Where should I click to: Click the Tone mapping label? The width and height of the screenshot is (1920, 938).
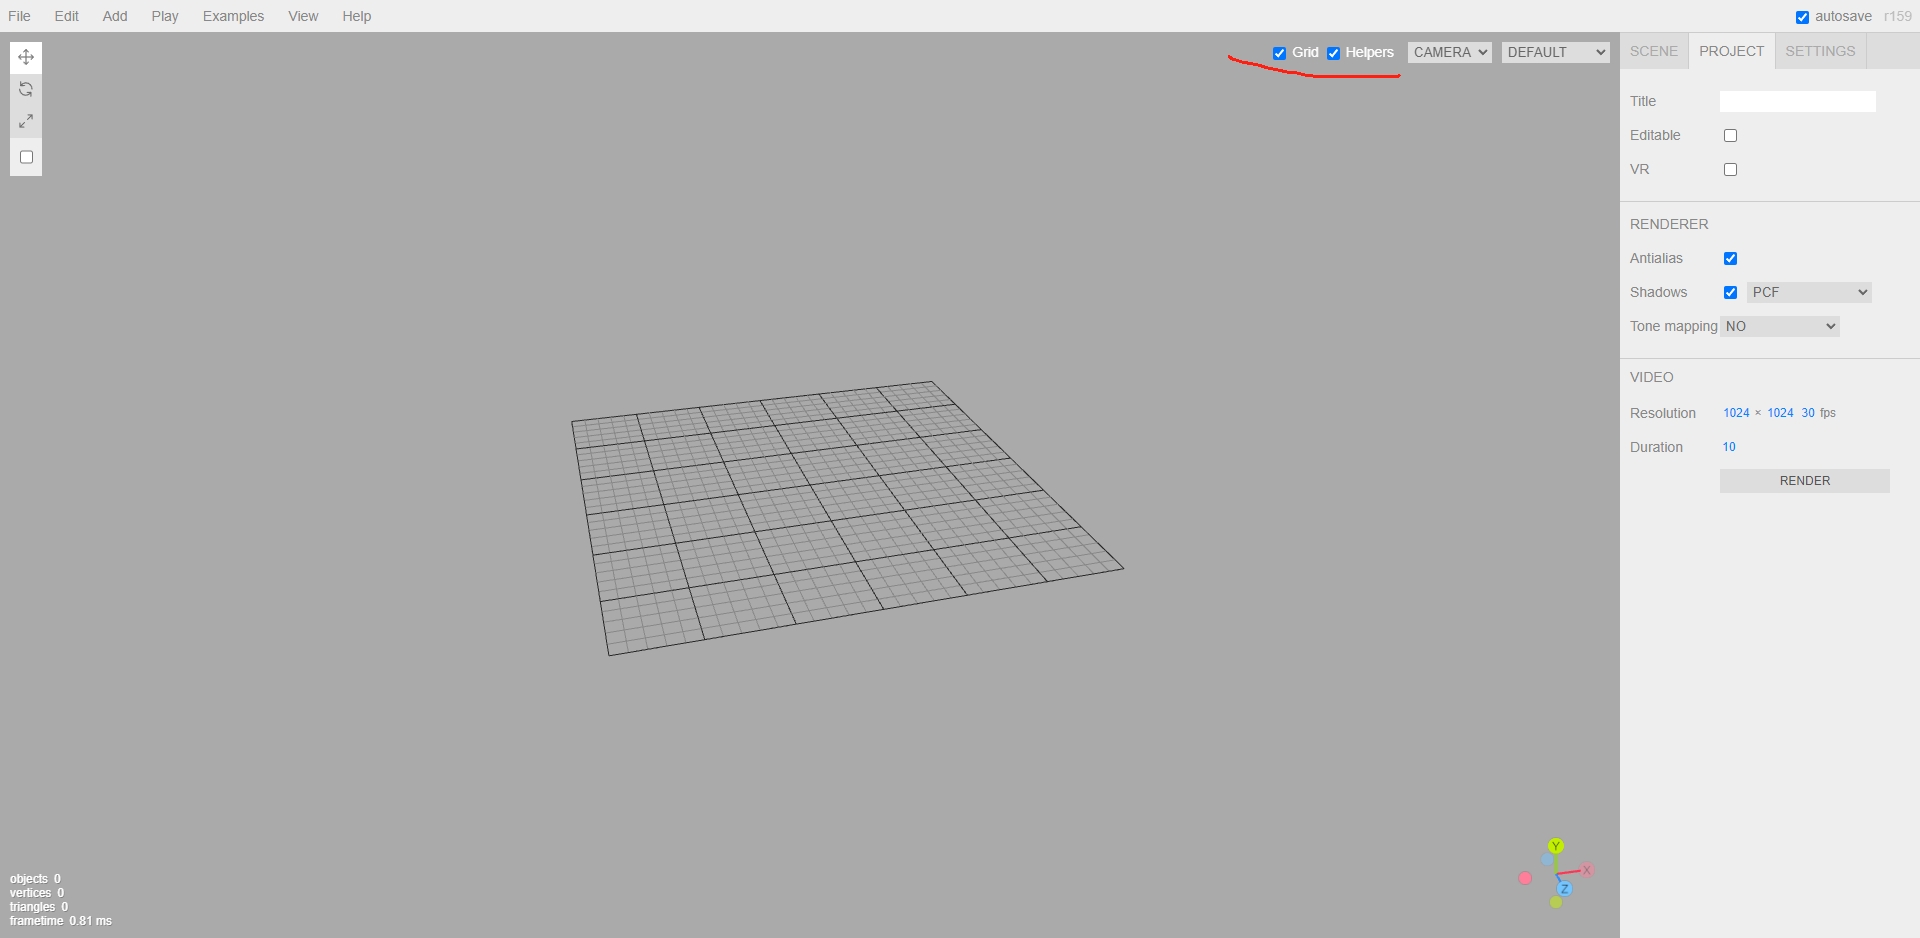pos(1673,326)
